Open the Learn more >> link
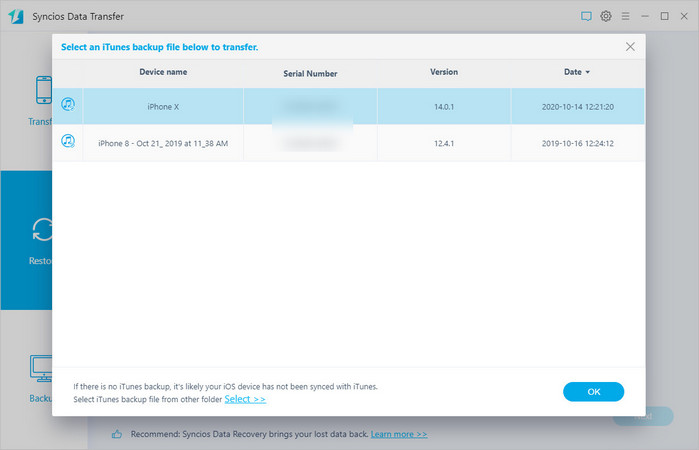Viewport: 699px width, 450px height. (399, 434)
